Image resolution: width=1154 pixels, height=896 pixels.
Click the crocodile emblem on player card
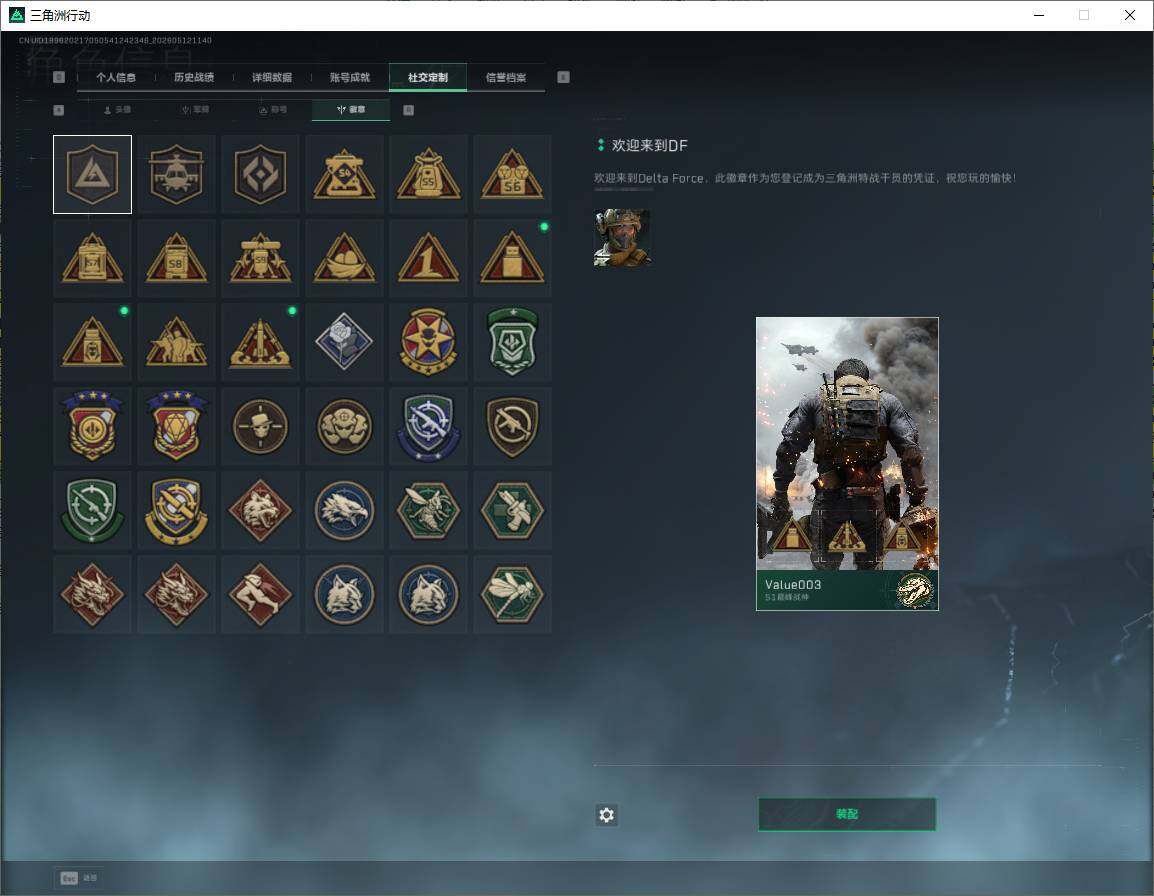point(913,590)
